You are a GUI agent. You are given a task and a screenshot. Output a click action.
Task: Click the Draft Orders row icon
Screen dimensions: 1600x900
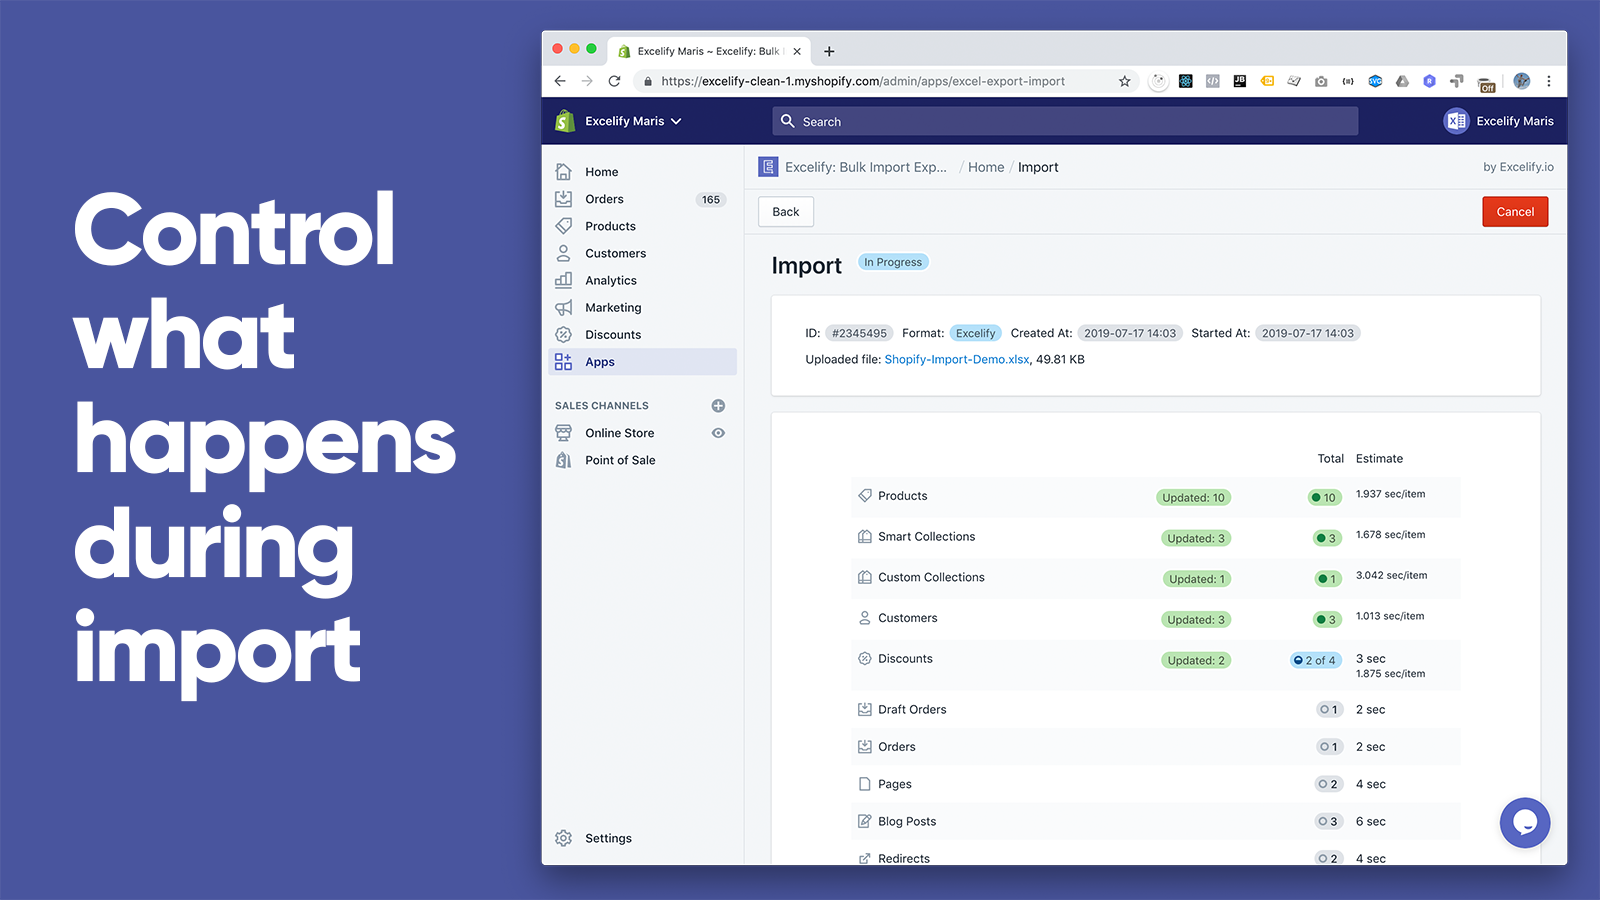pos(865,709)
